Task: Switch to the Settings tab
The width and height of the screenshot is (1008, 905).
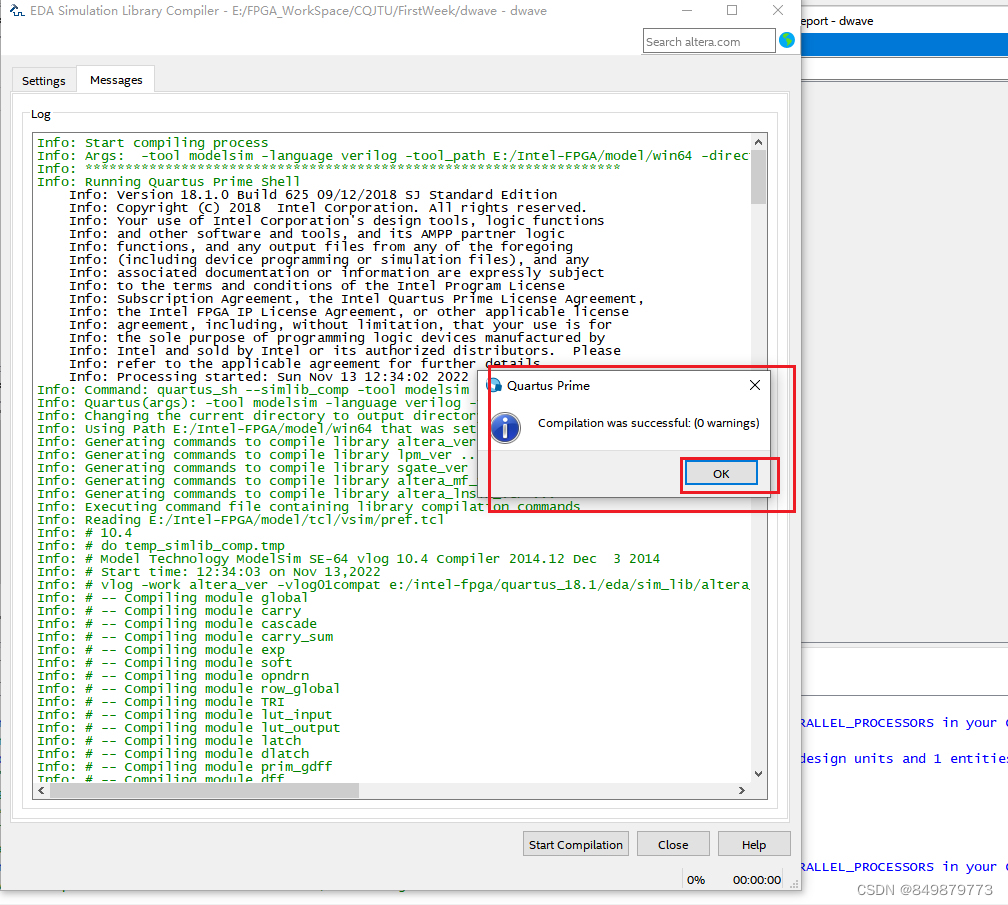Action: [x=44, y=81]
